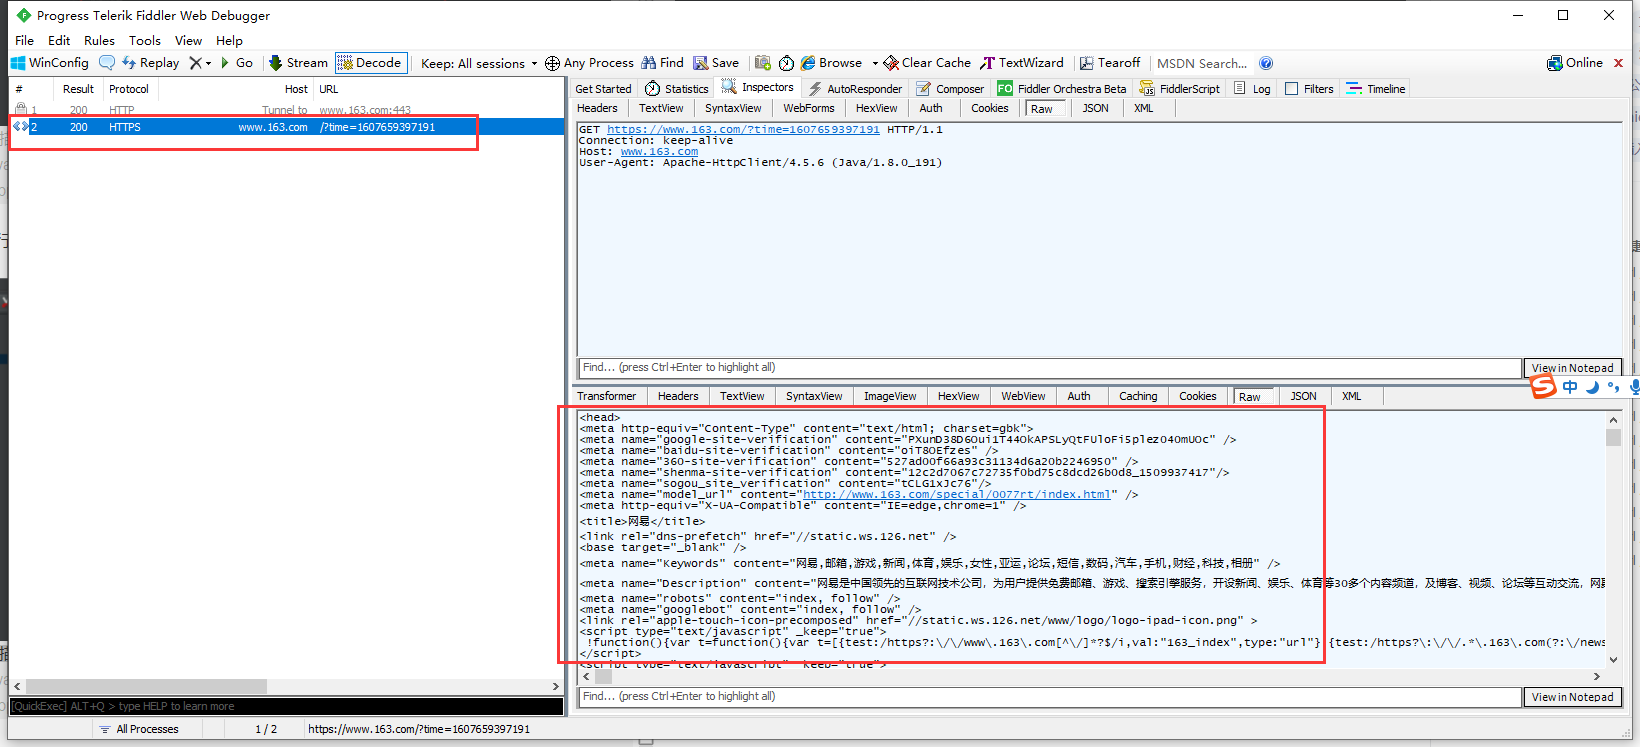
Task: Tear off the inspectors window
Action: pyautogui.click(x=1109, y=63)
